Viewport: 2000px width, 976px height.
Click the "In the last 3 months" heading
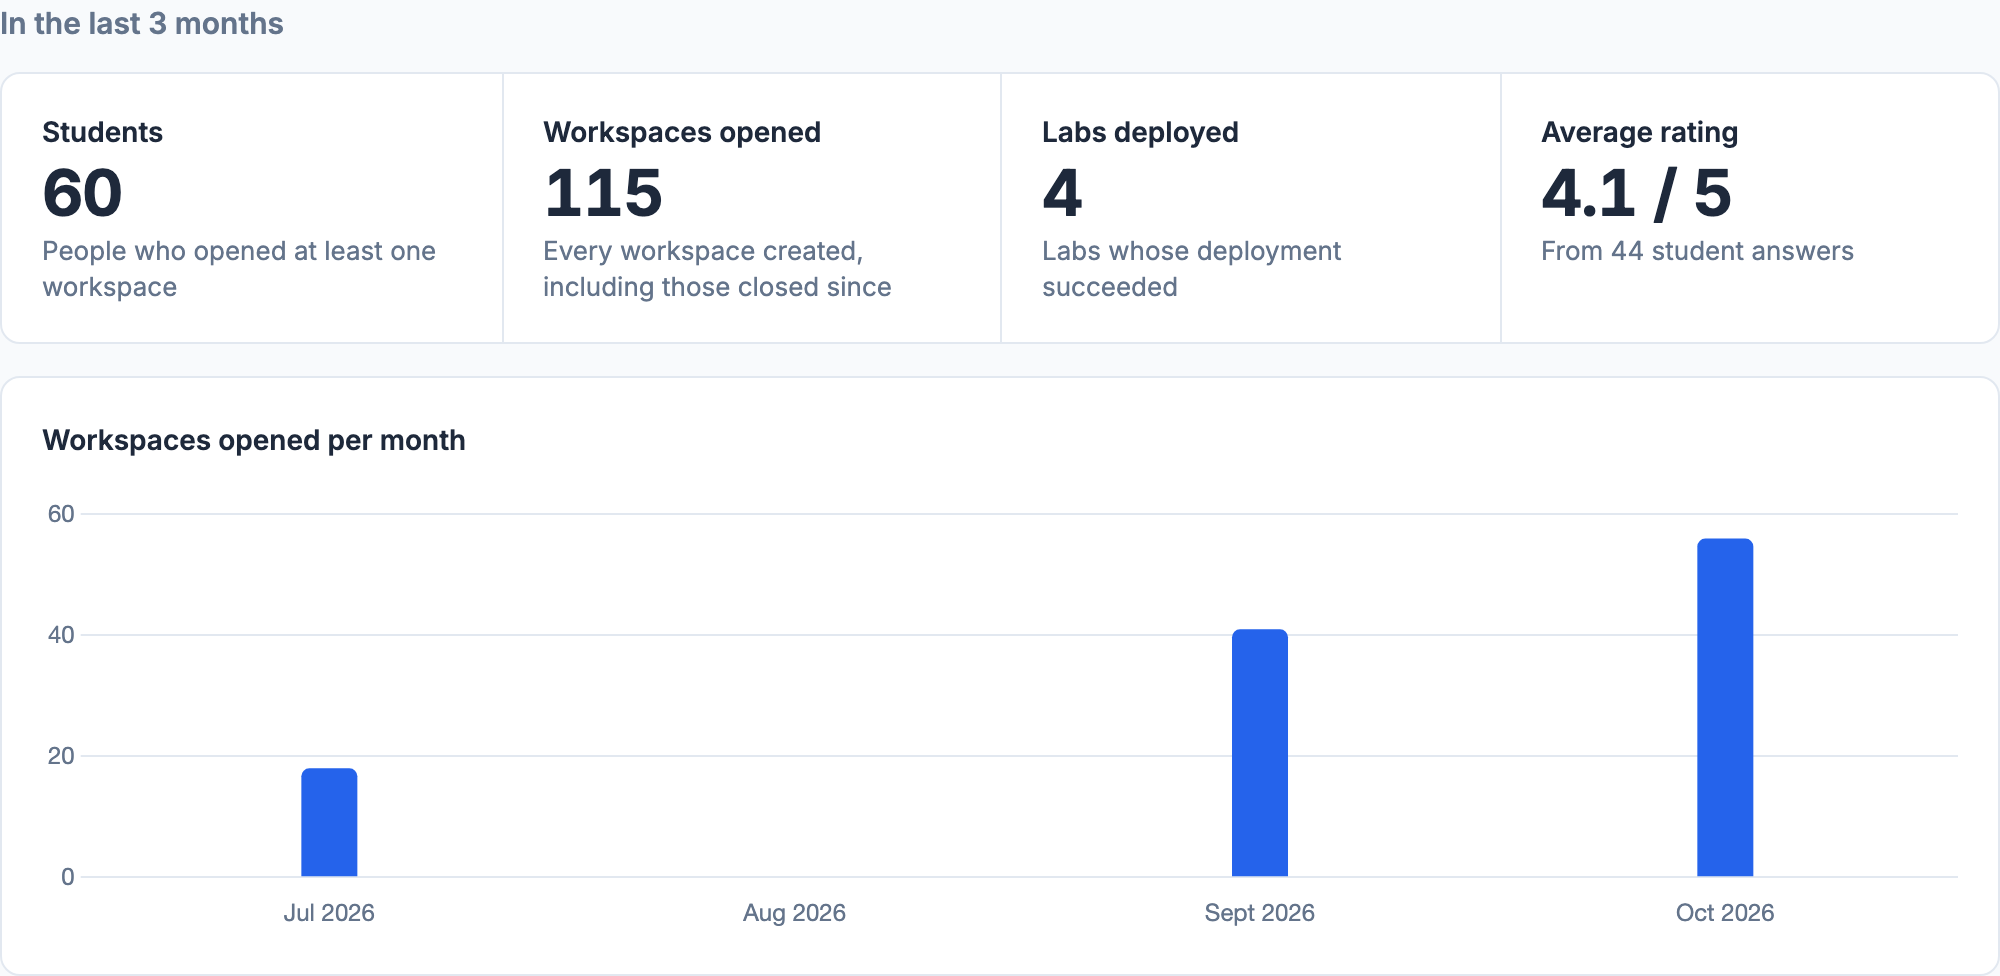(x=142, y=23)
